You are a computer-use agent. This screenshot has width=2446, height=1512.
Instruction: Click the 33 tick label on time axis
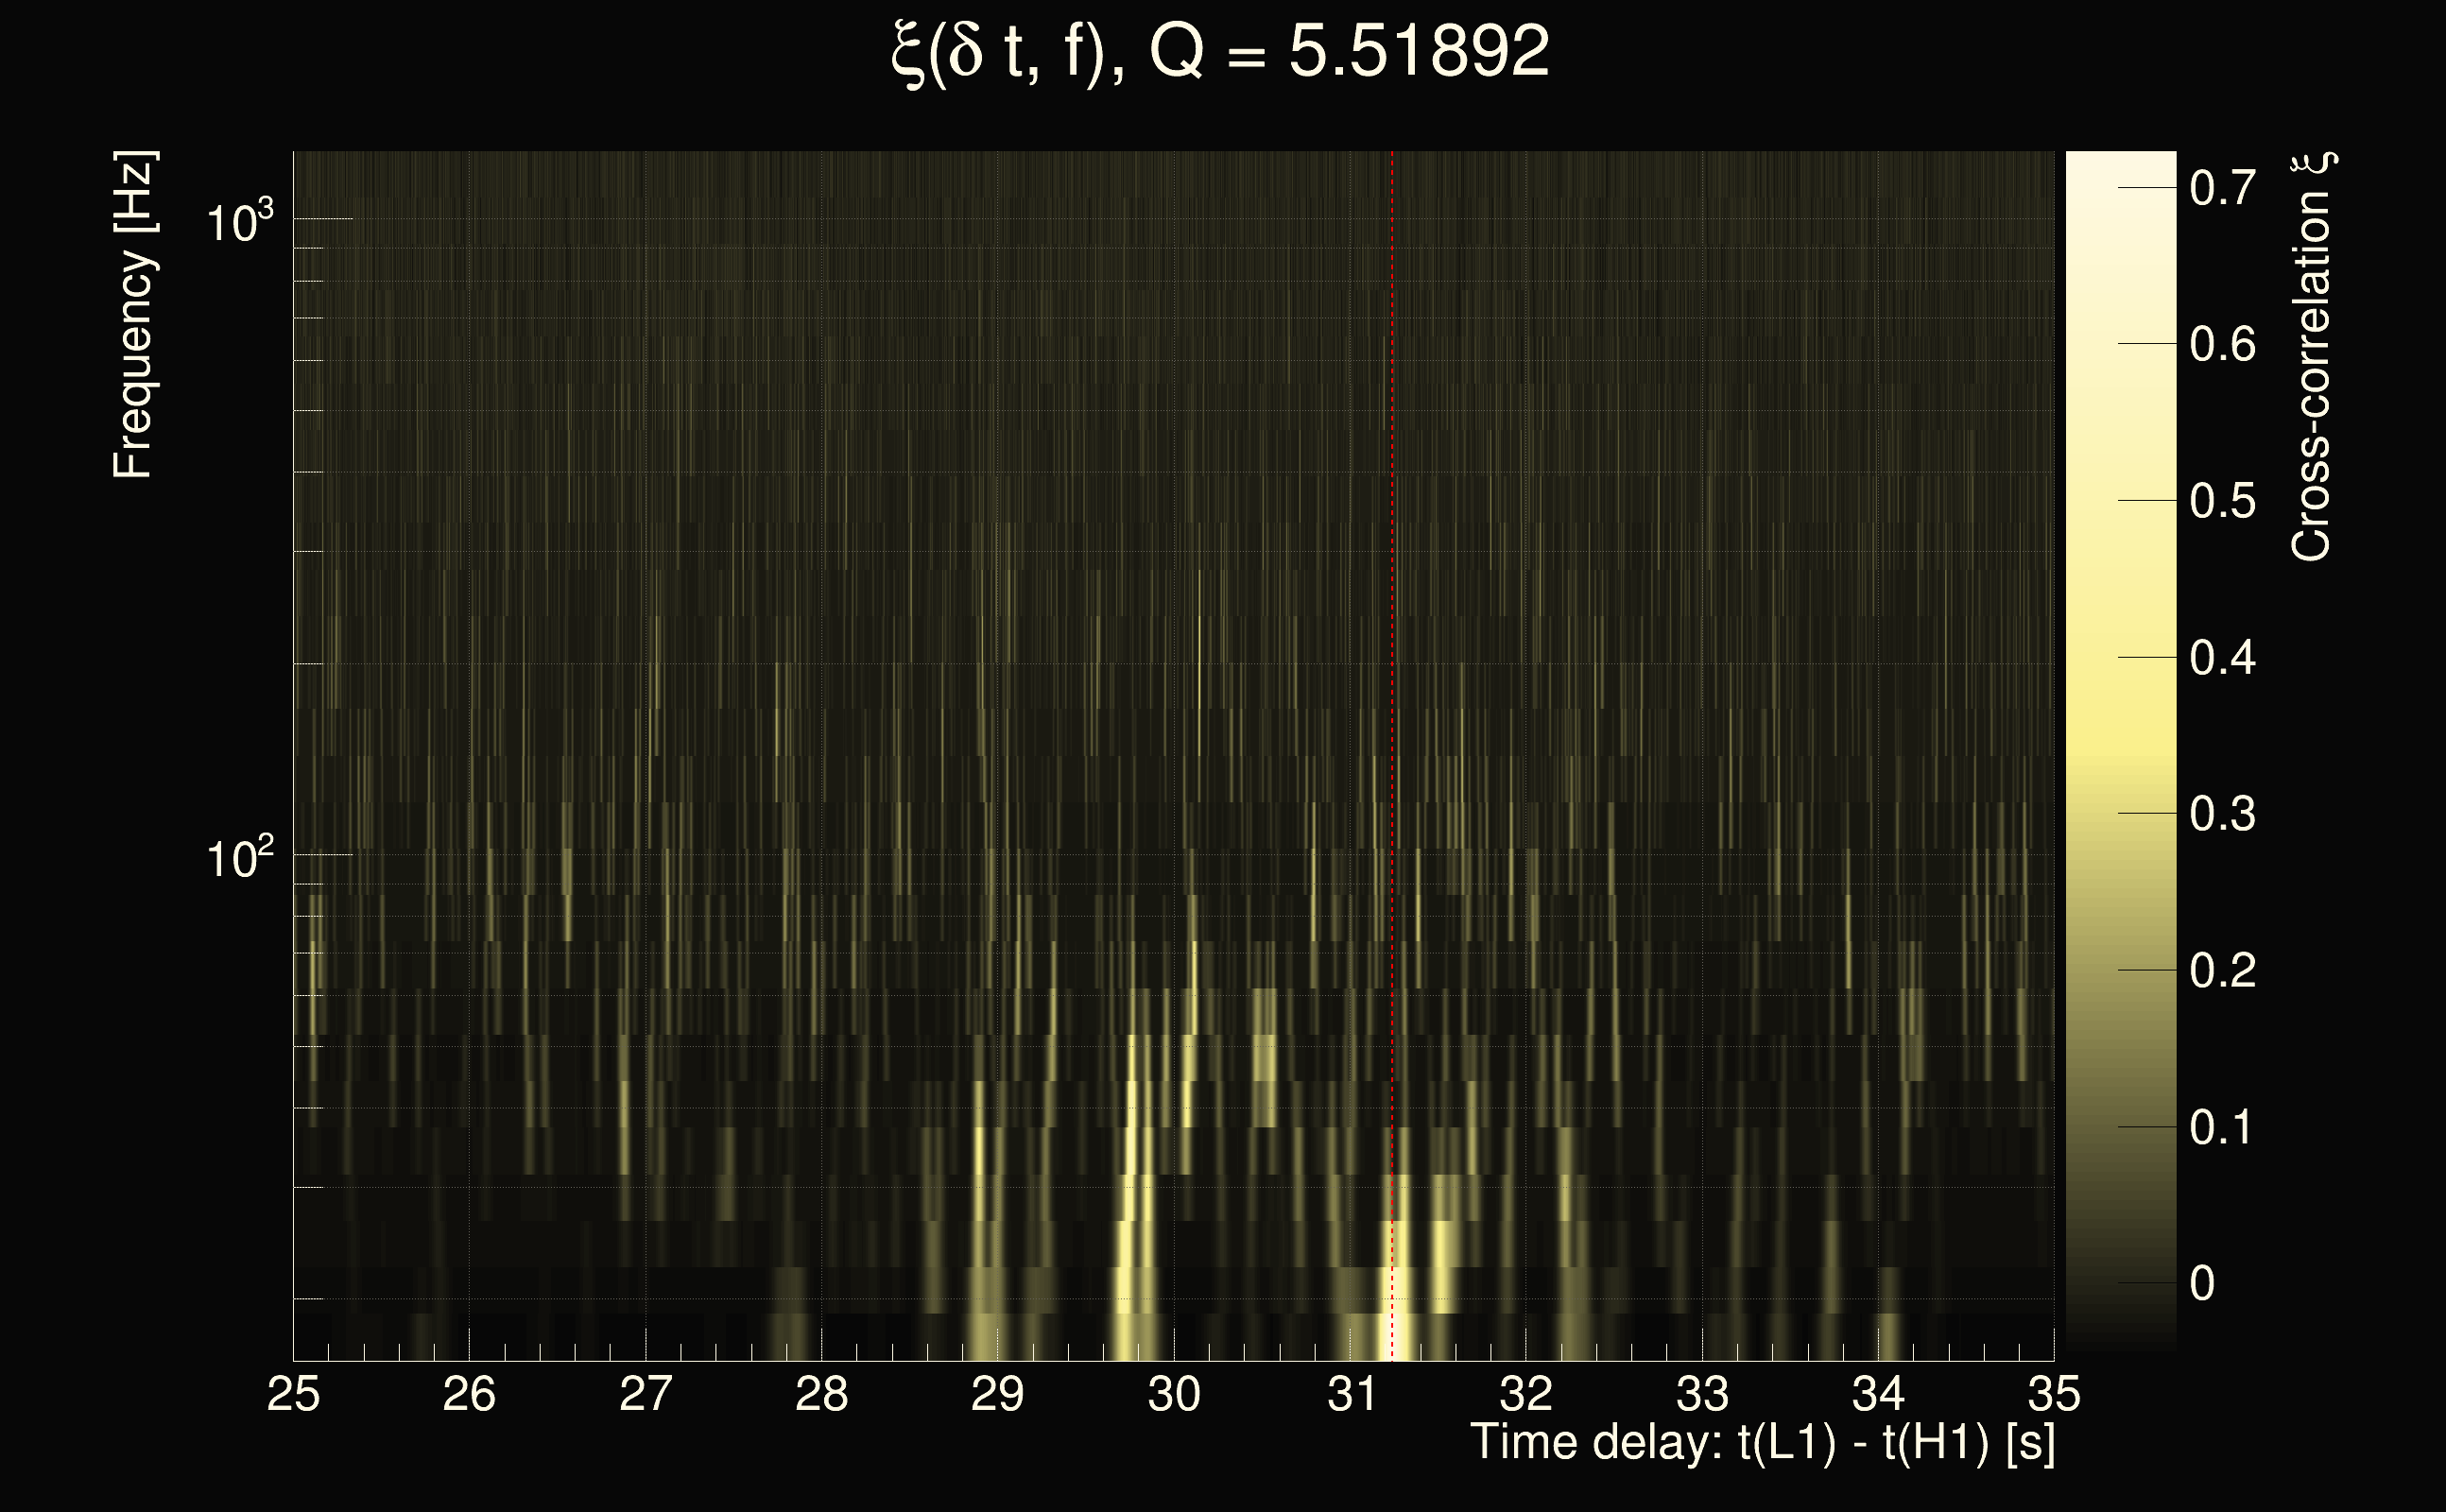coord(1702,1394)
